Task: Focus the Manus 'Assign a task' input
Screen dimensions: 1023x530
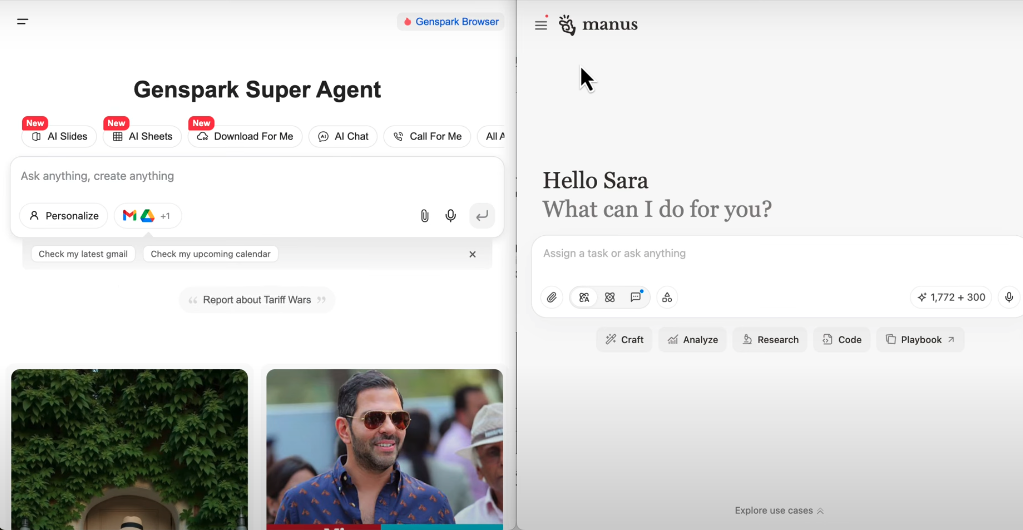Action: coord(776,253)
